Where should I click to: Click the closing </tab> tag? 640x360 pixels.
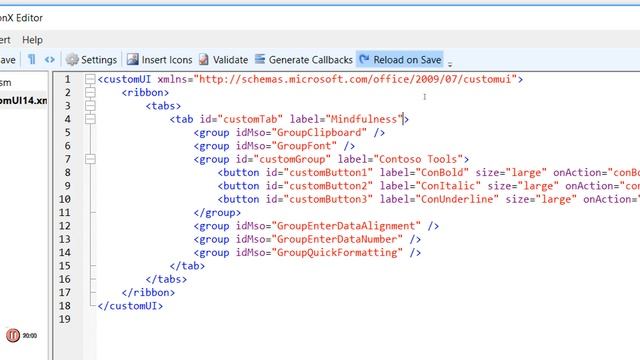pos(187,266)
